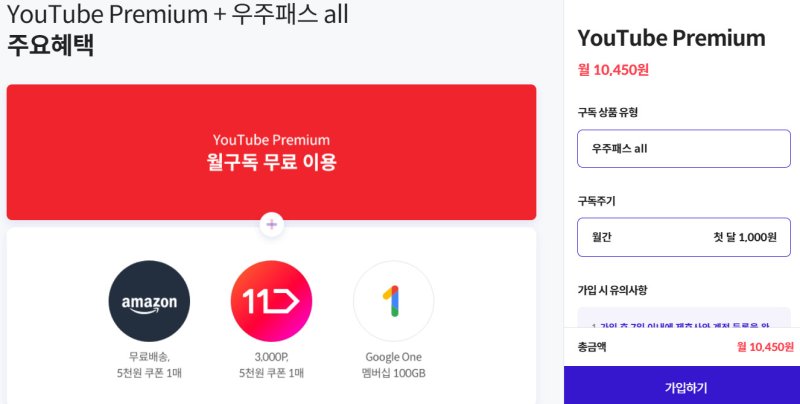800x404 pixels.
Task: Click the 총금액 total amount row
Action: [x=684, y=347]
